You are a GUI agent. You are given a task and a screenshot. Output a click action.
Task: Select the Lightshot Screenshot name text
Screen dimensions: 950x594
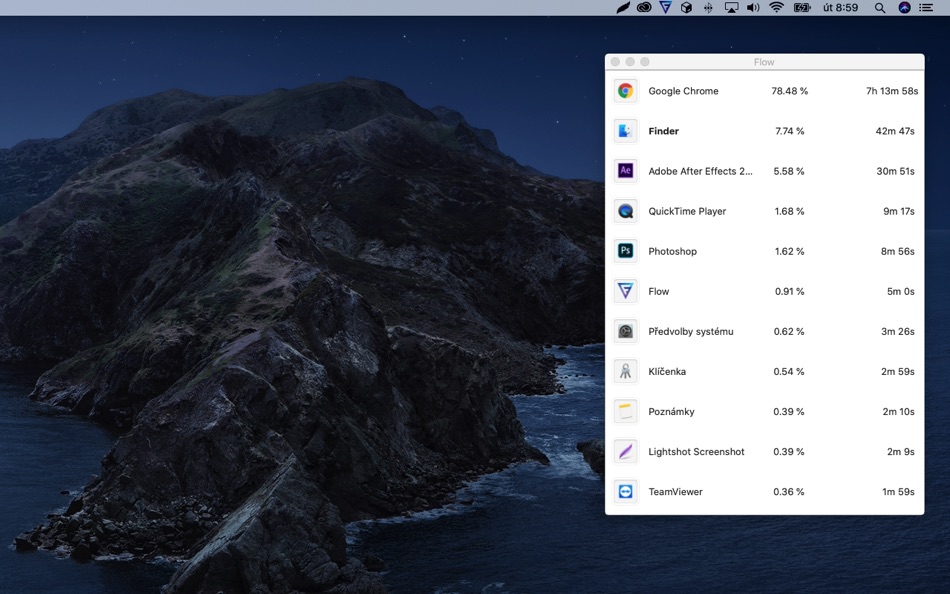point(696,451)
